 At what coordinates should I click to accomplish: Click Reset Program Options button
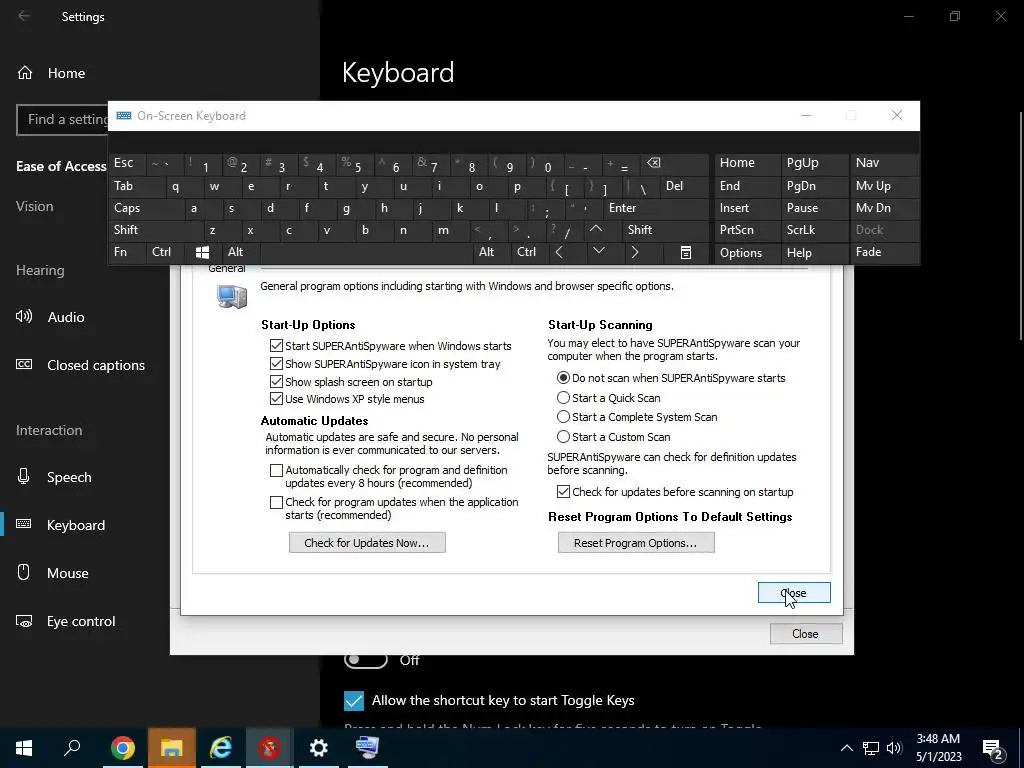pos(636,543)
